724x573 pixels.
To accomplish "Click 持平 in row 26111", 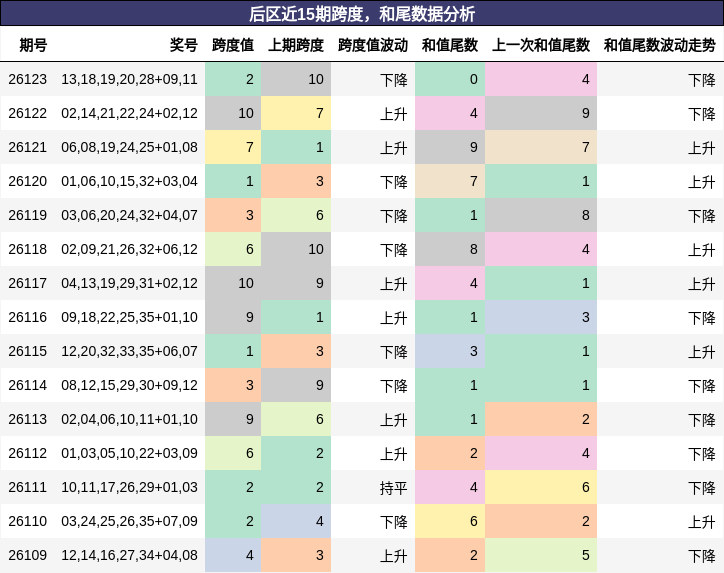I will click(x=393, y=488).
